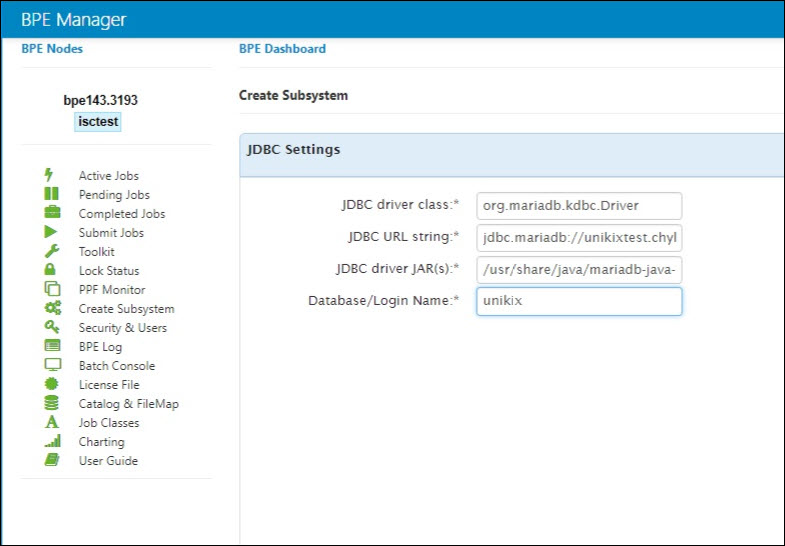Click the bpe143.3193 node name
This screenshot has height=546, width=785.
click(x=100, y=100)
